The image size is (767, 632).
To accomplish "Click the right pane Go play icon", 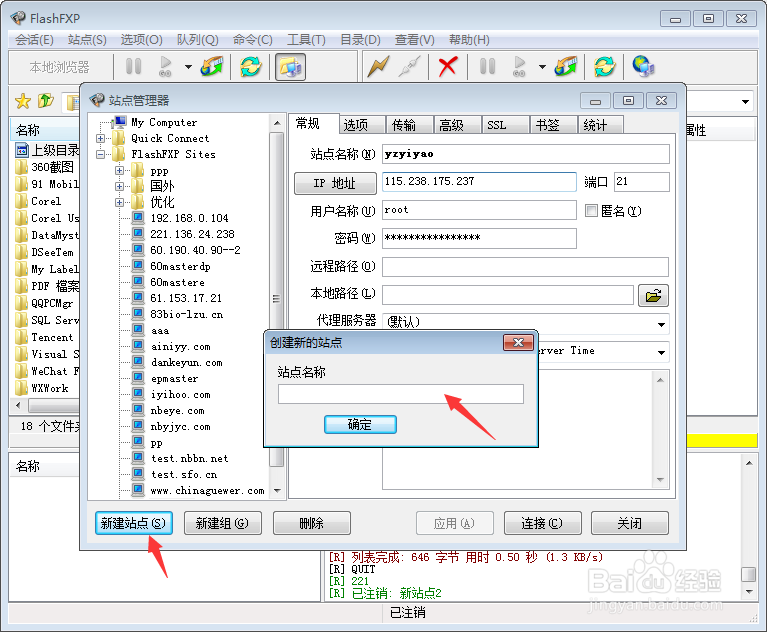I will click(519, 66).
